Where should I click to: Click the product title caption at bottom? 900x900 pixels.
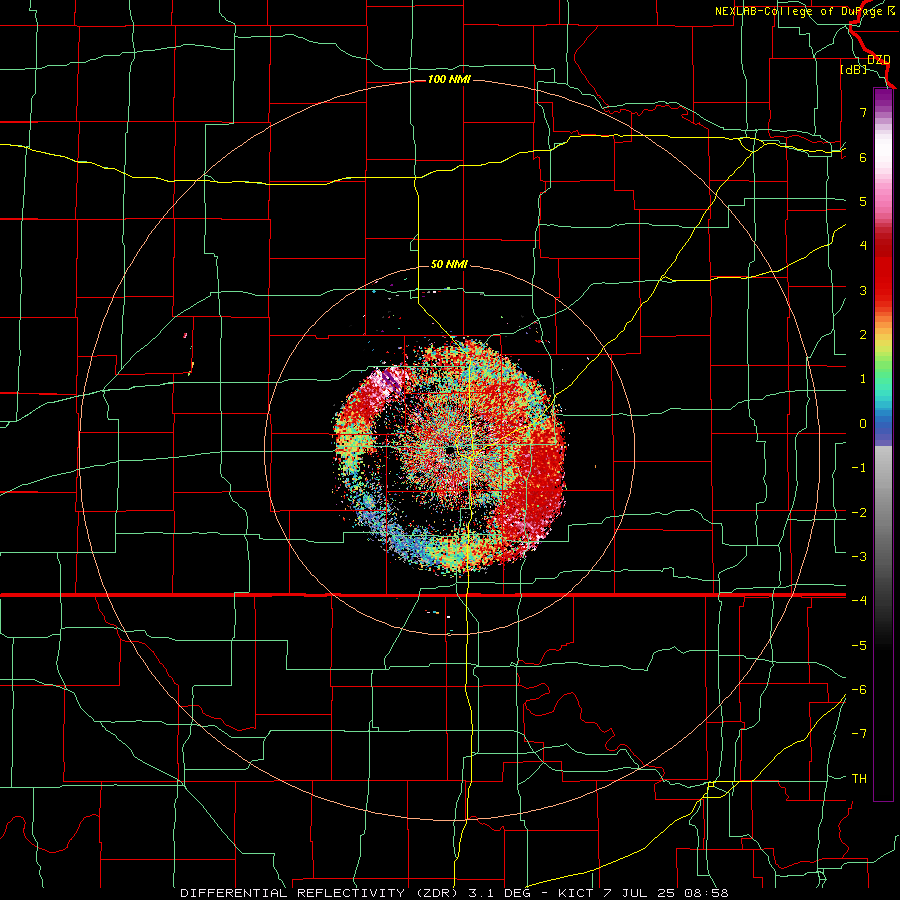pos(454,893)
